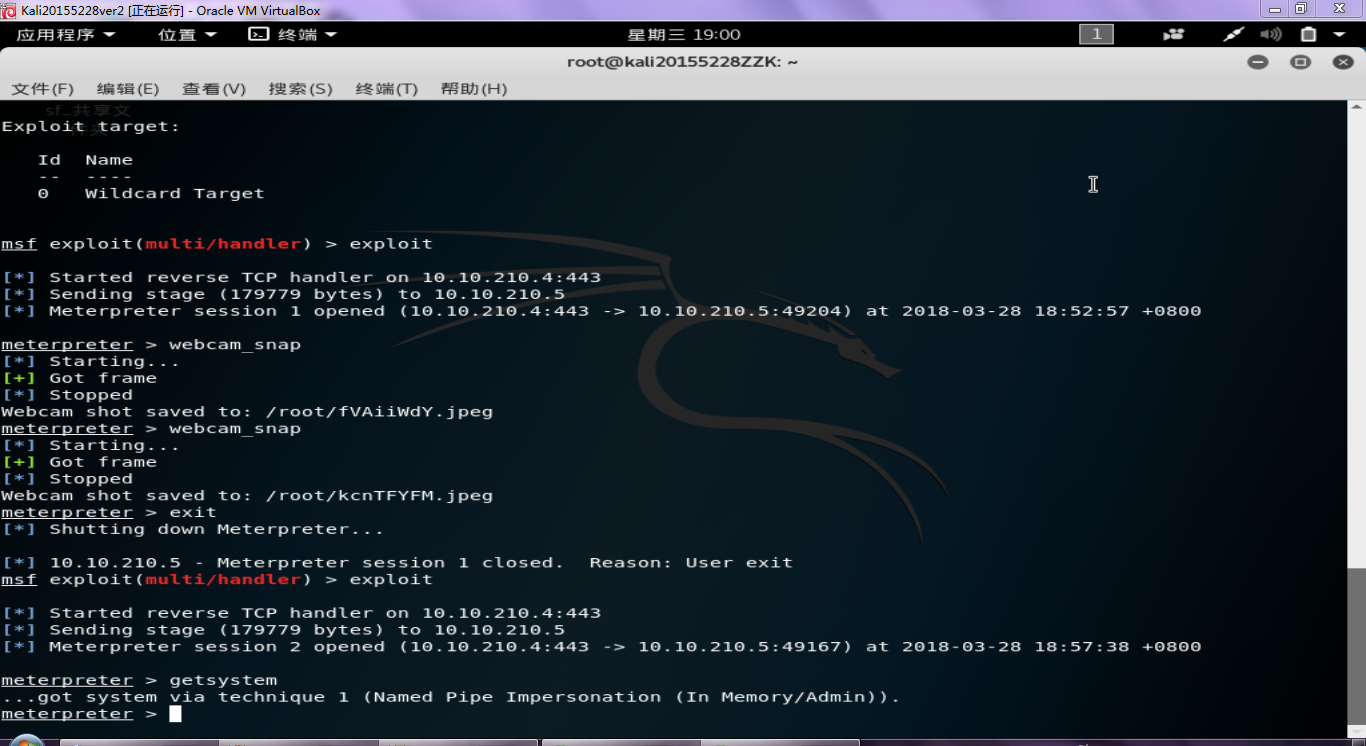The image size is (1366, 746).
Task: Click the battery status icon
Action: point(1308,34)
